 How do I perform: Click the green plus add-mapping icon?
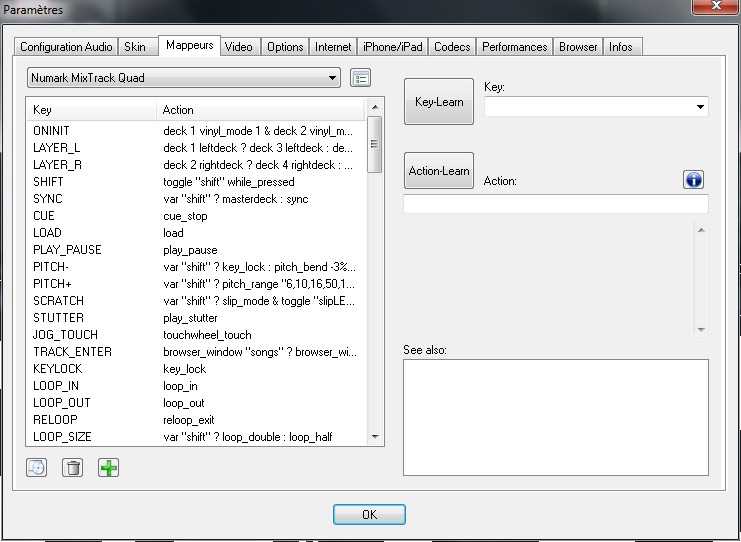click(x=108, y=467)
